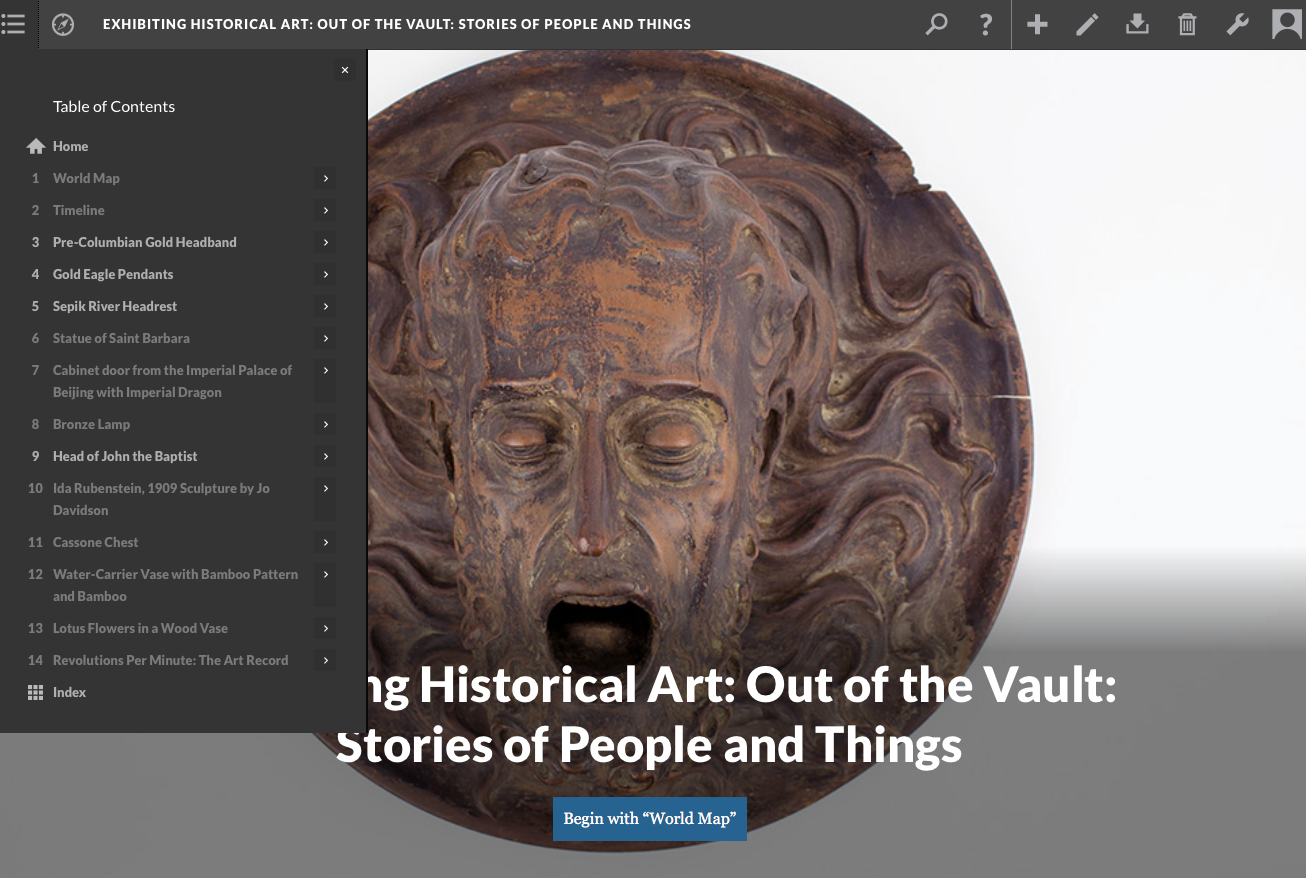Screen dimensions: 1306x878
Task: Open Lotus Flowers in a Wood Vase page
Action: [x=140, y=628]
